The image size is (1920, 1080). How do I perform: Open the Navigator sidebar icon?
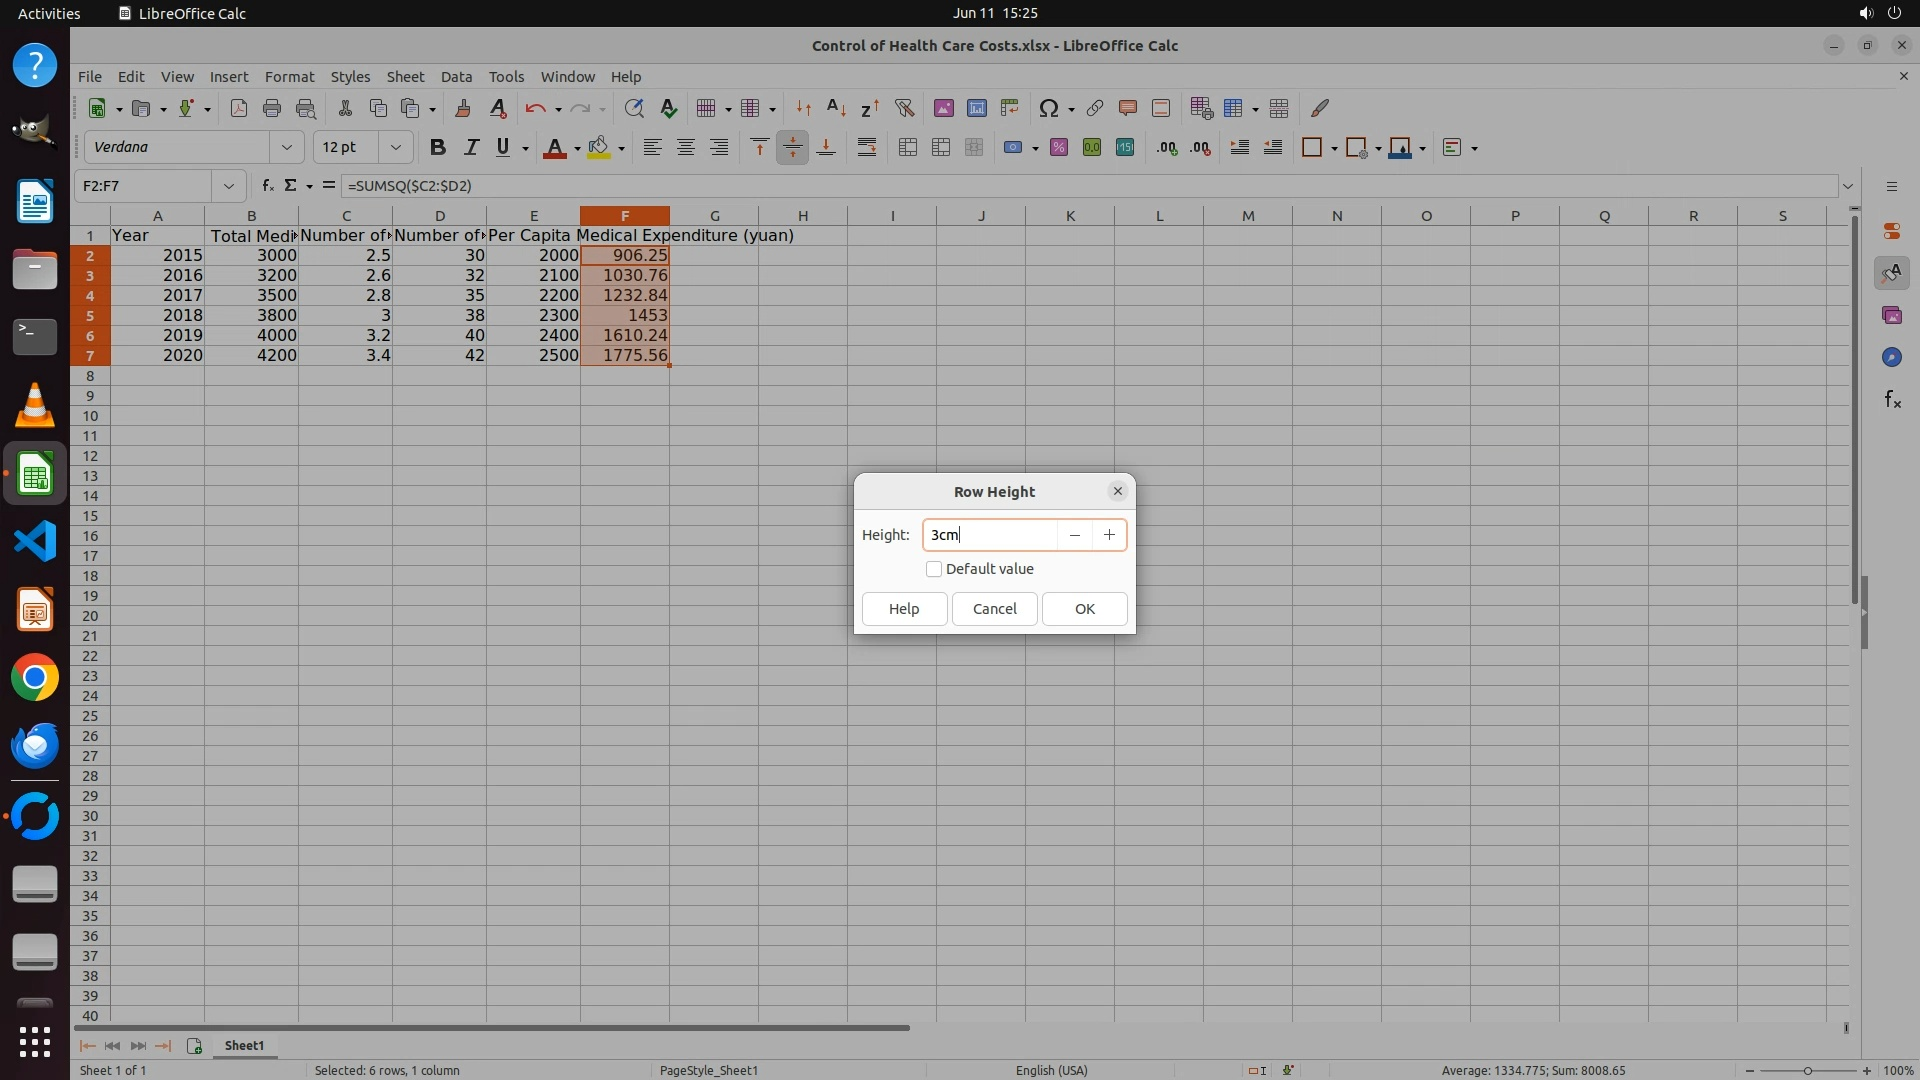(1891, 357)
